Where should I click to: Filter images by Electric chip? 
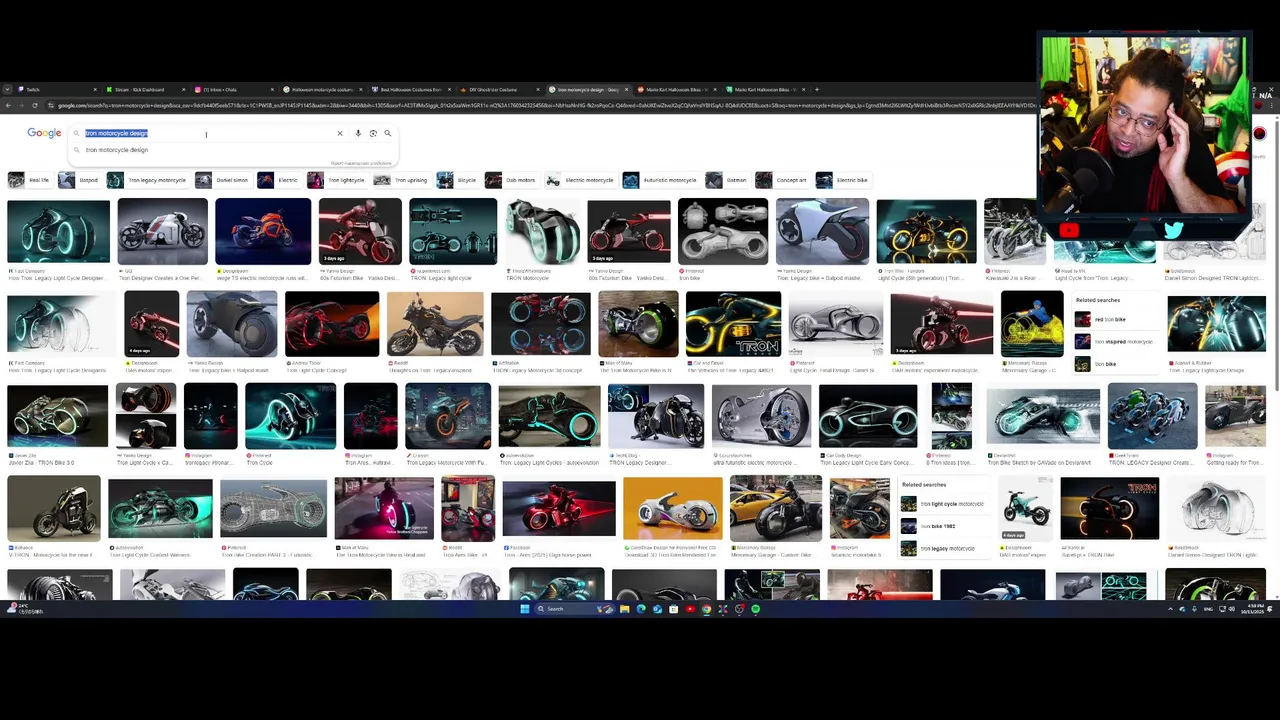pyautogui.click(x=279, y=180)
